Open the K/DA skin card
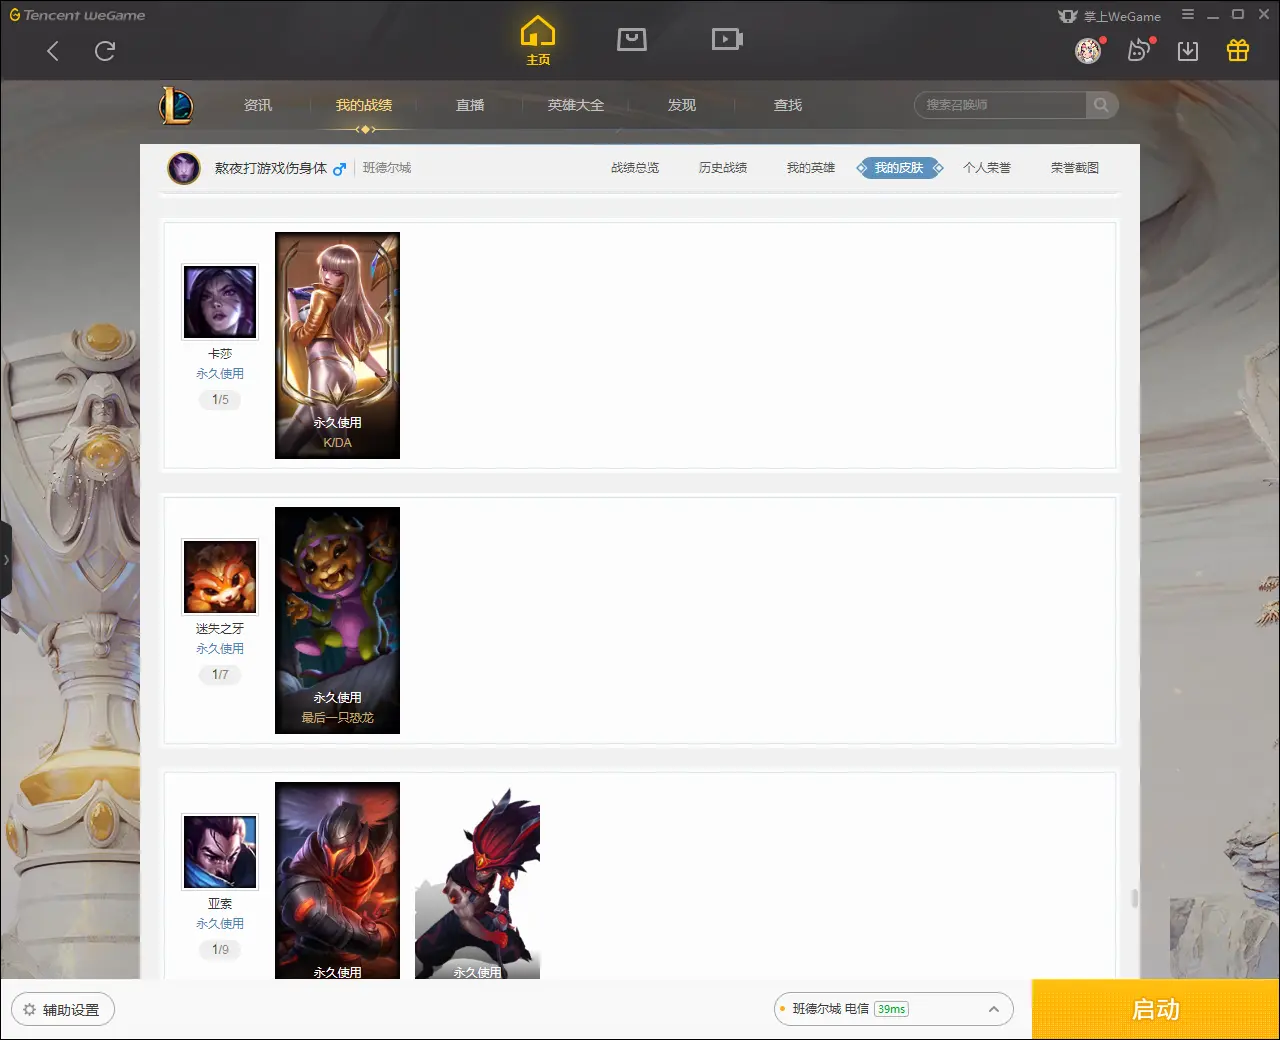 tap(337, 345)
